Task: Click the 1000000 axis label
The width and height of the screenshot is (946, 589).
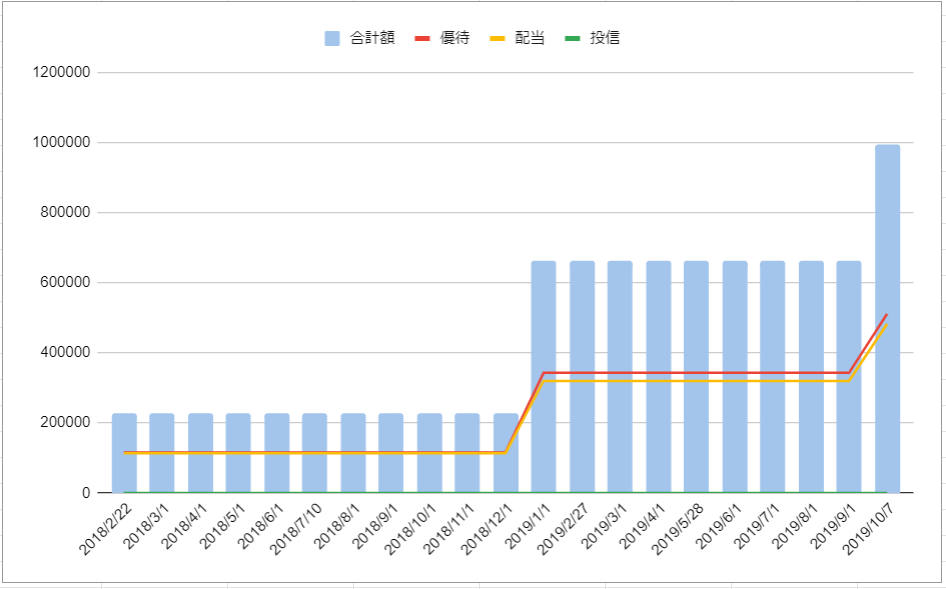Action: click(x=61, y=142)
